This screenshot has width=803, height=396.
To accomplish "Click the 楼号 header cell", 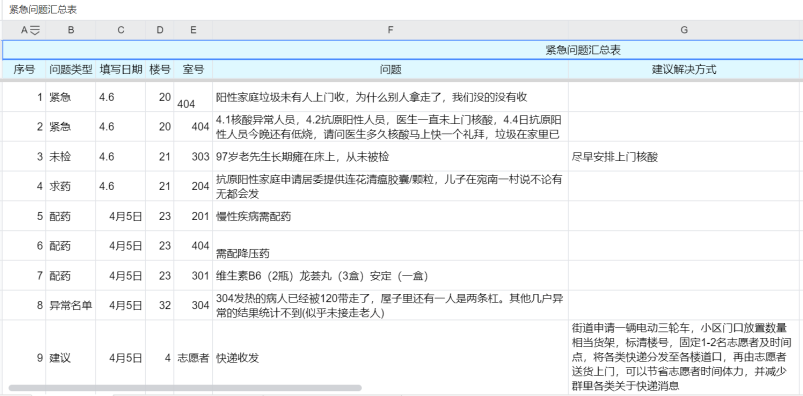I will tap(160, 70).
